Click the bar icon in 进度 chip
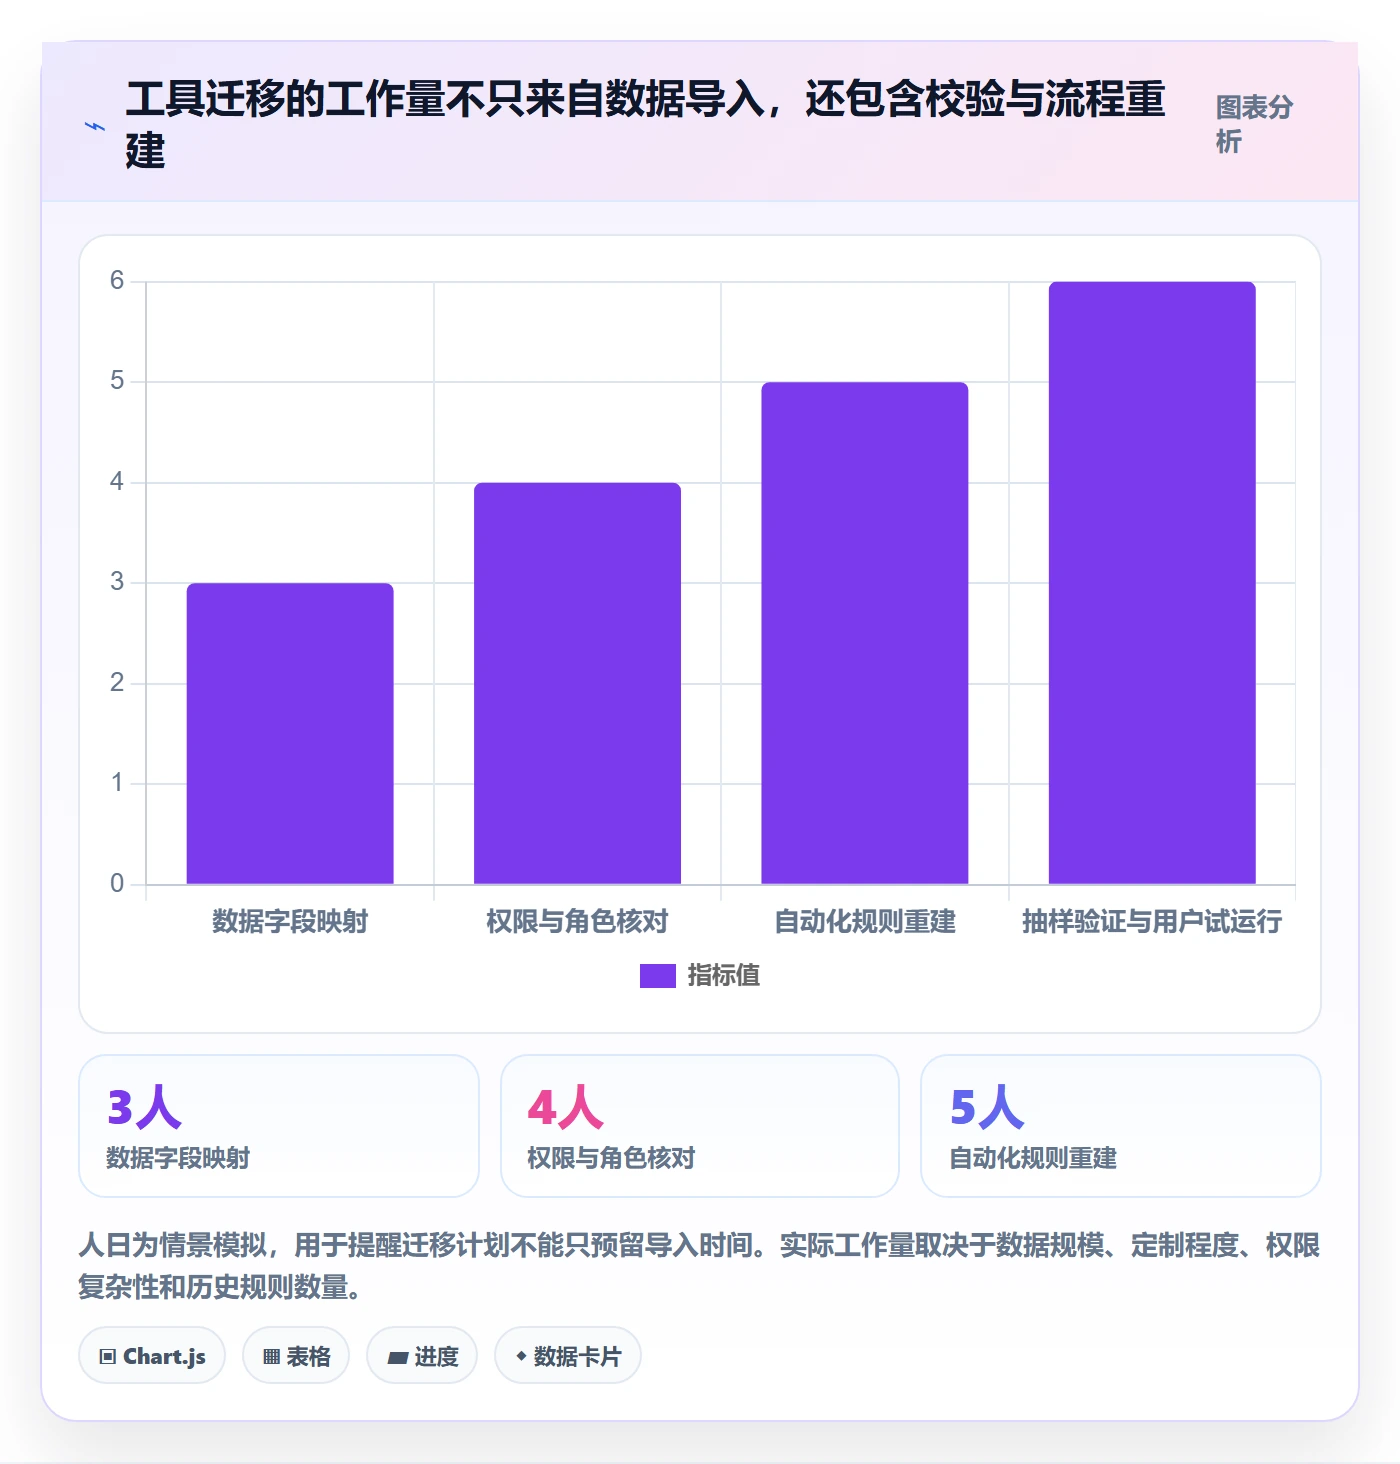The image size is (1400, 1464). pyautogui.click(x=398, y=1358)
